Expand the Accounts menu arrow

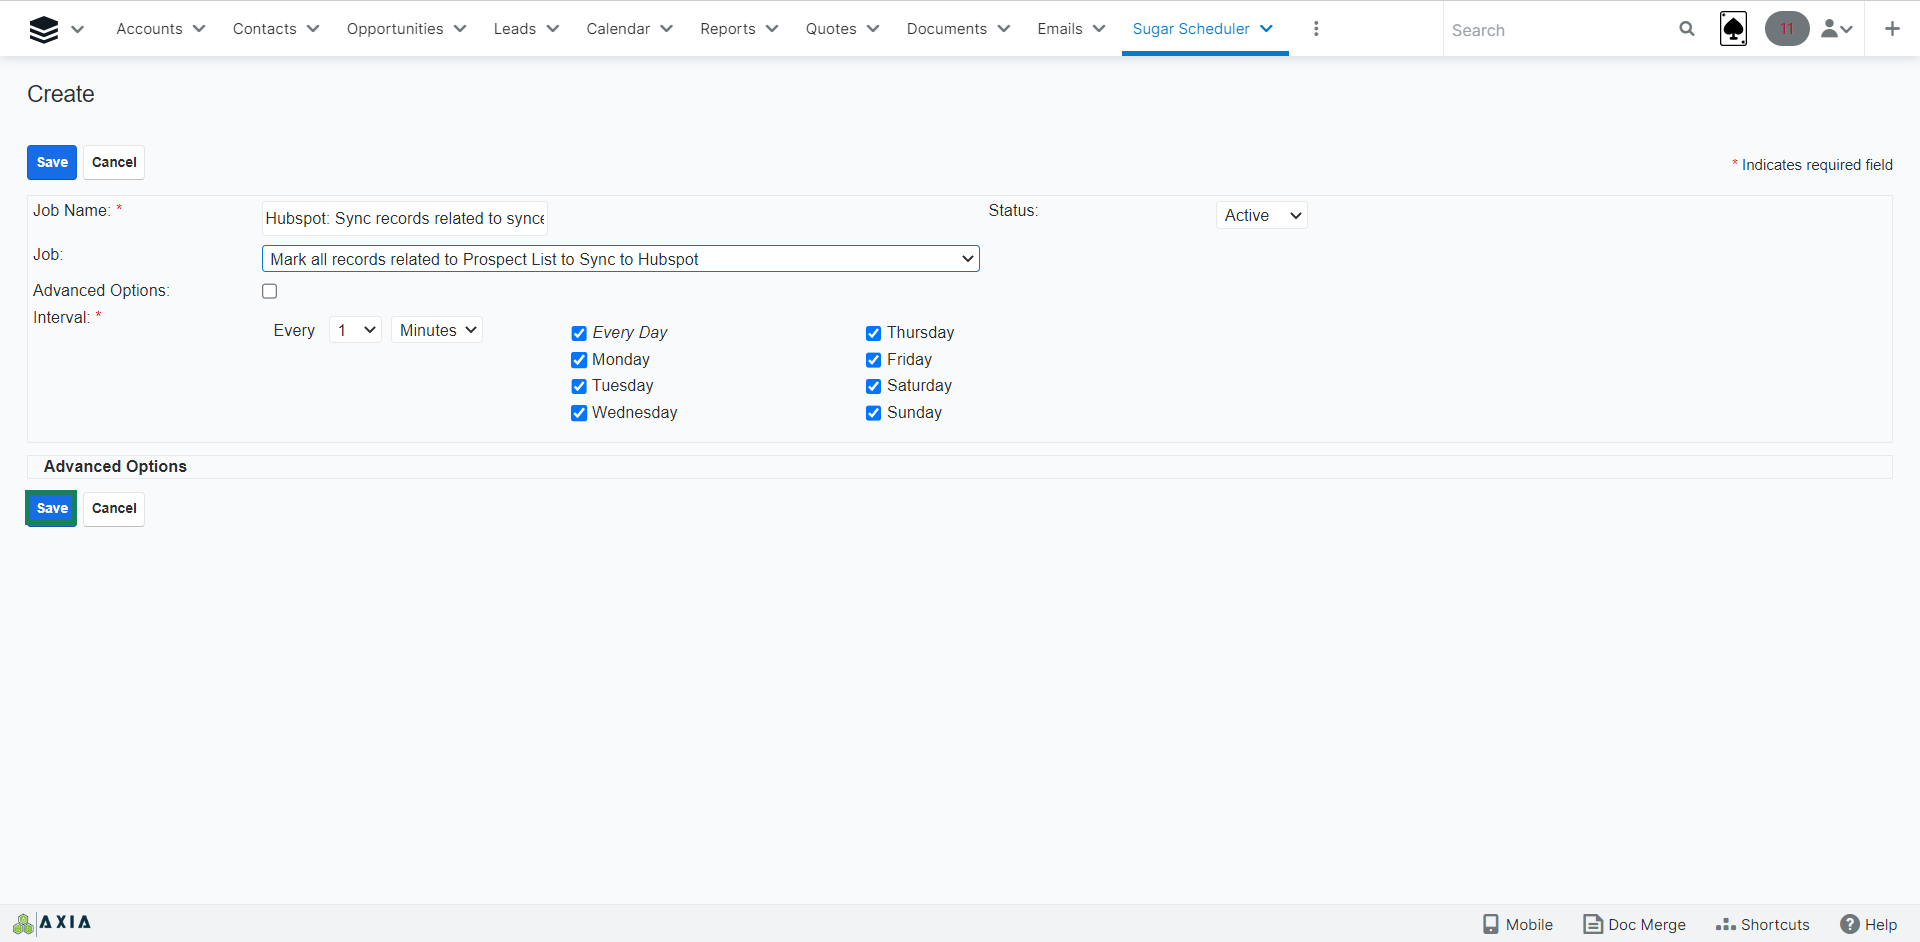[199, 29]
